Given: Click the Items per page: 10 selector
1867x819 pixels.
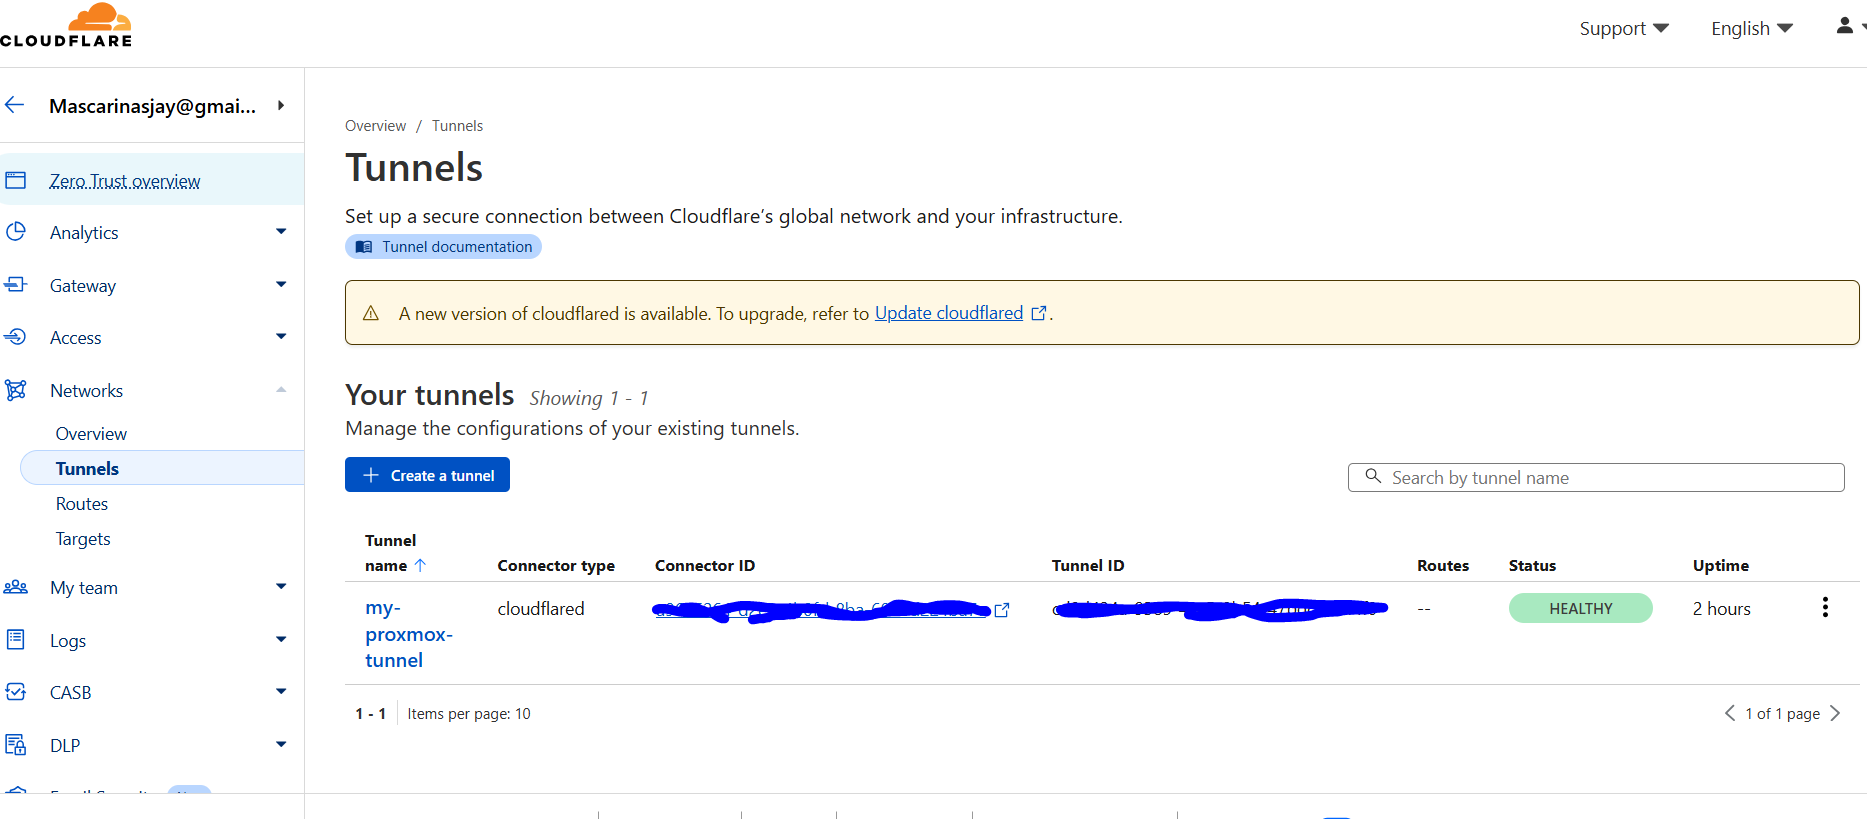Looking at the screenshot, I should [469, 714].
